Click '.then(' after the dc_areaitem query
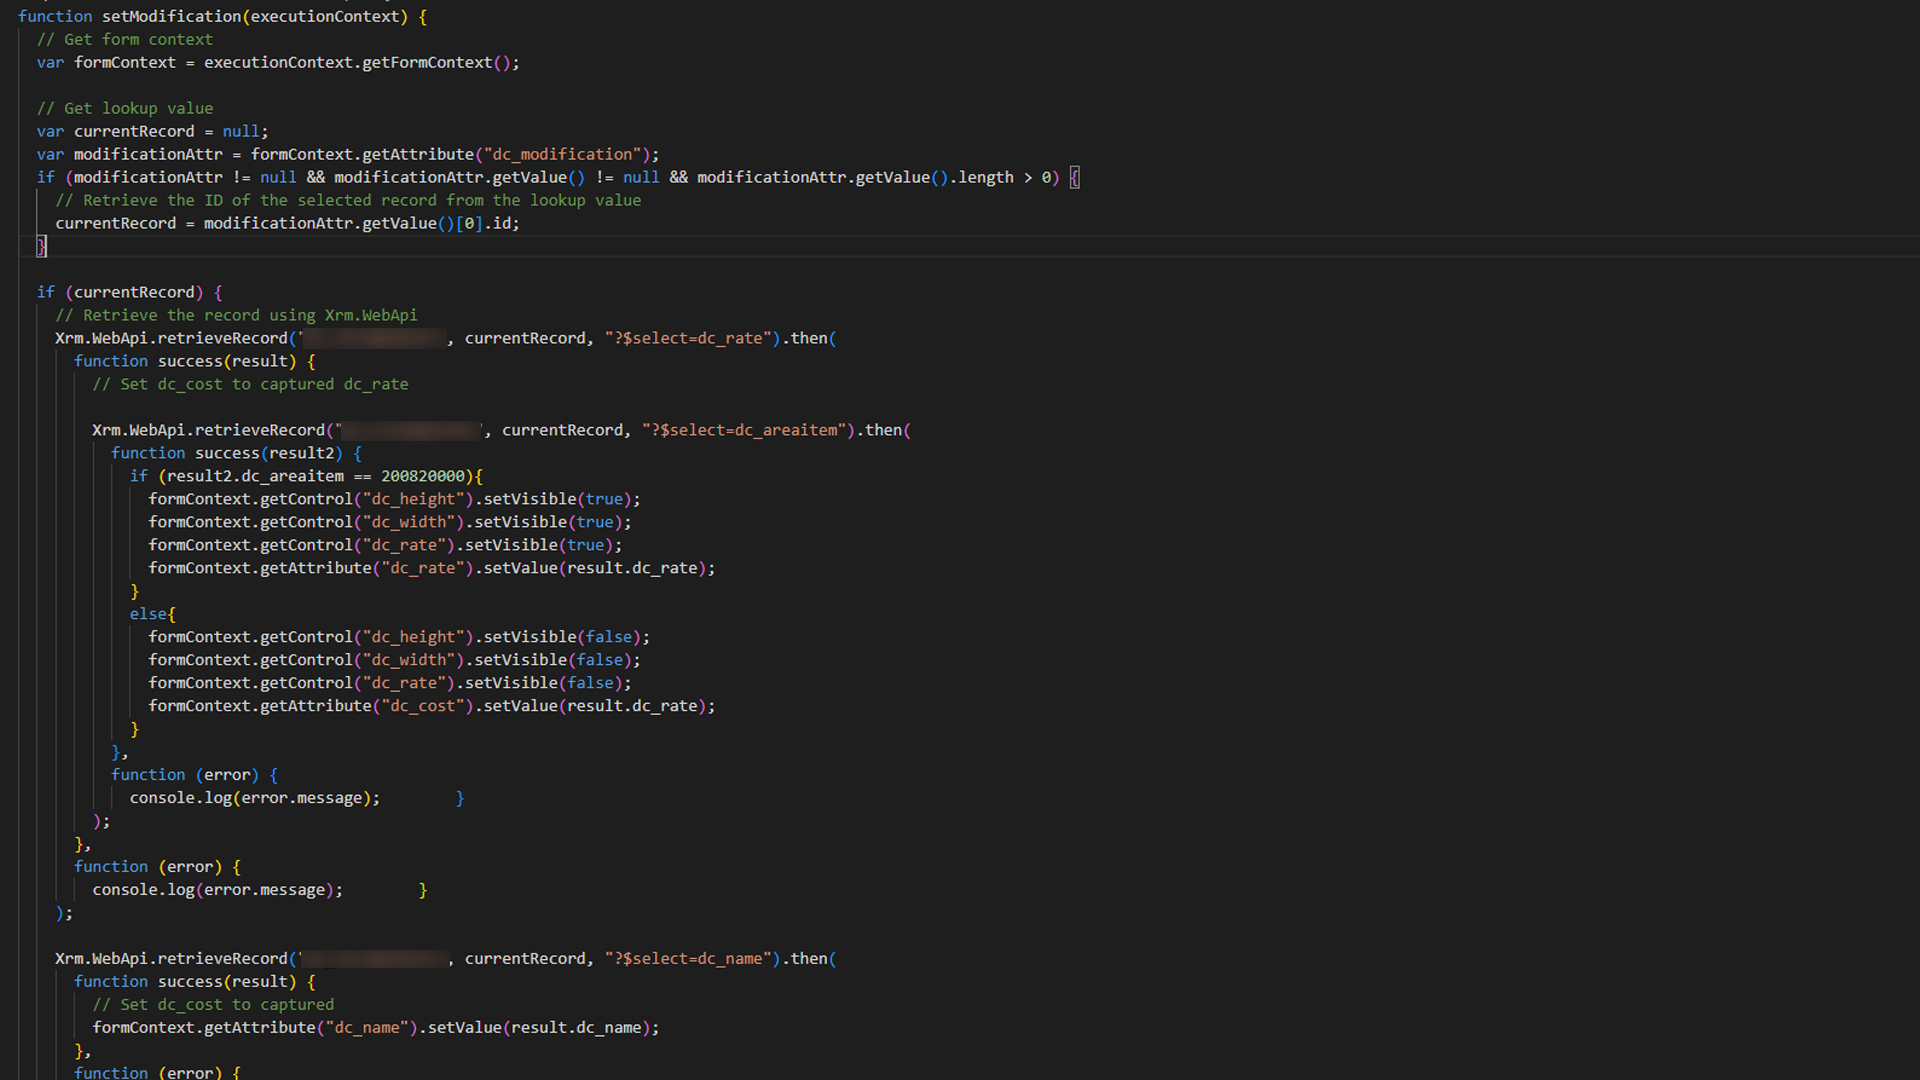Image resolution: width=1920 pixels, height=1080 pixels. 883,430
